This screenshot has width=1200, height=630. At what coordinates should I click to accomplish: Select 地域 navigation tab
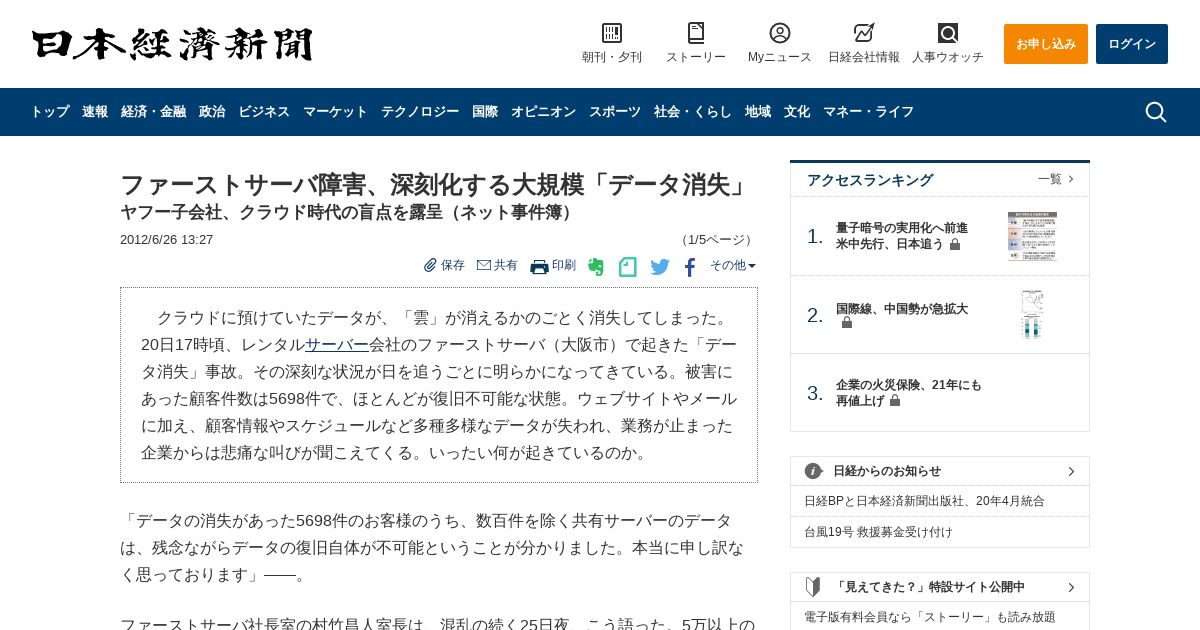758,112
